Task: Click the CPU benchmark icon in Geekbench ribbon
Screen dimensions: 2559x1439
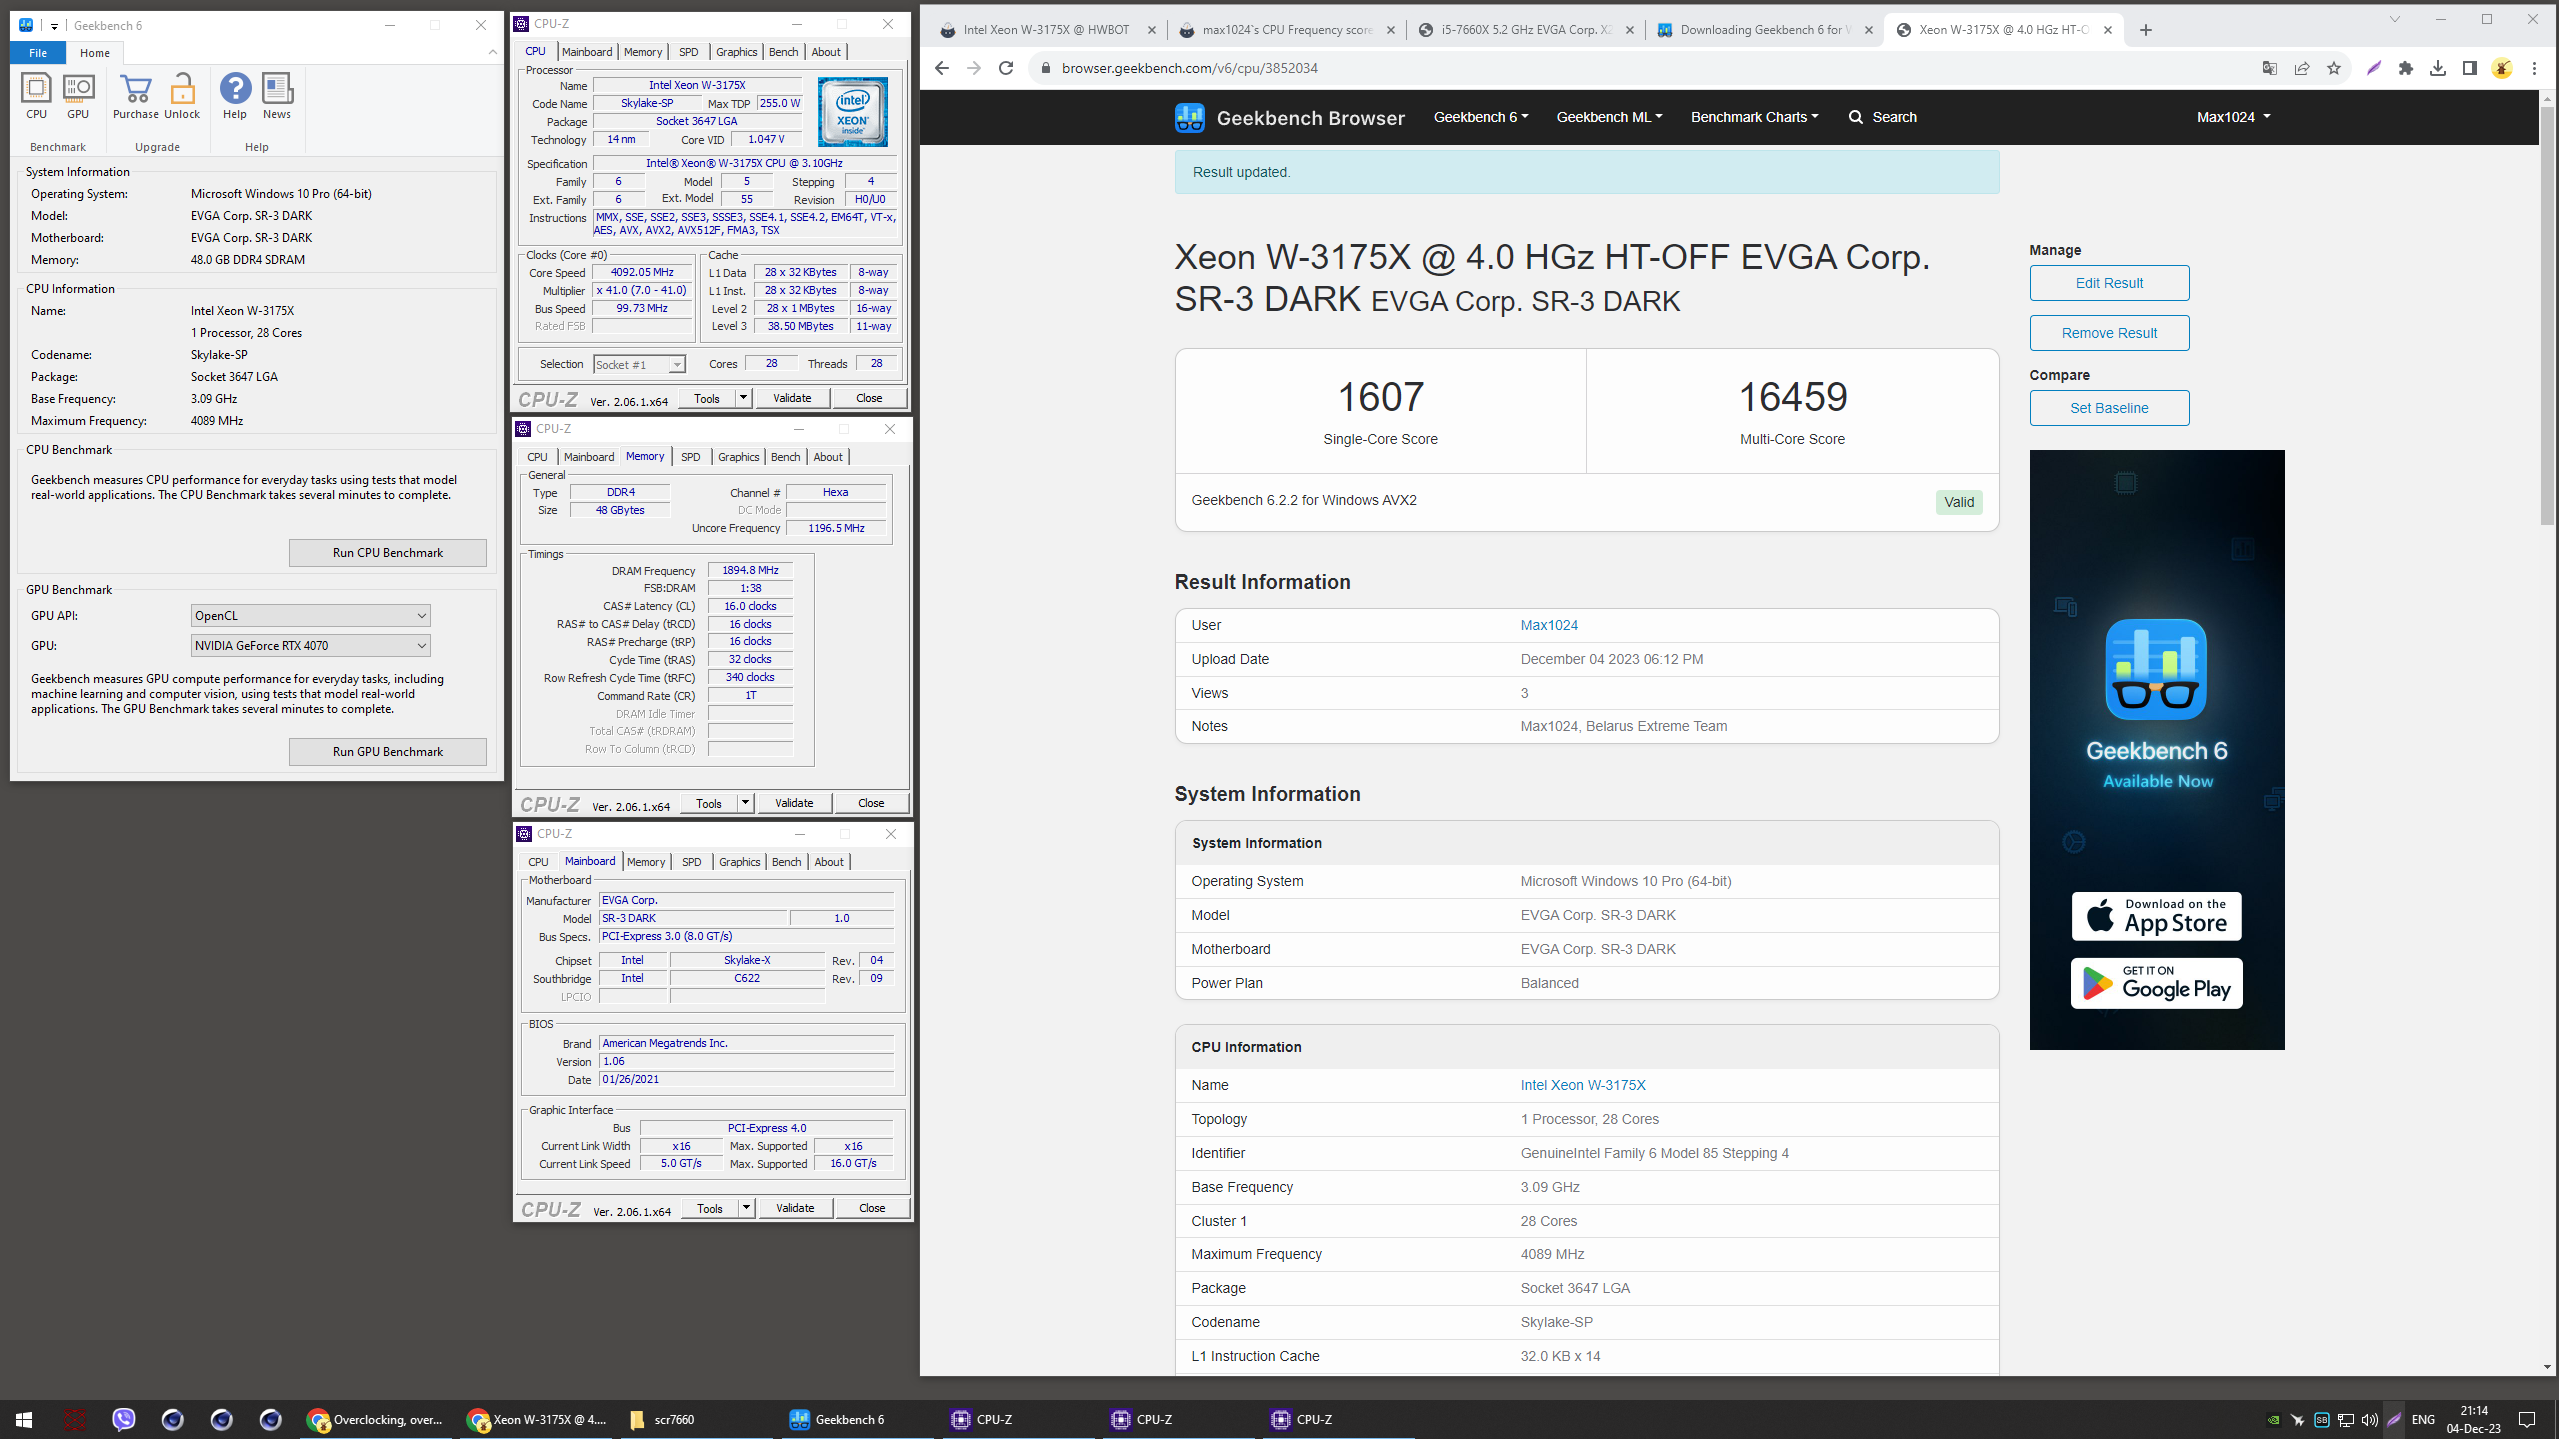Action: click(x=36, y=96)
